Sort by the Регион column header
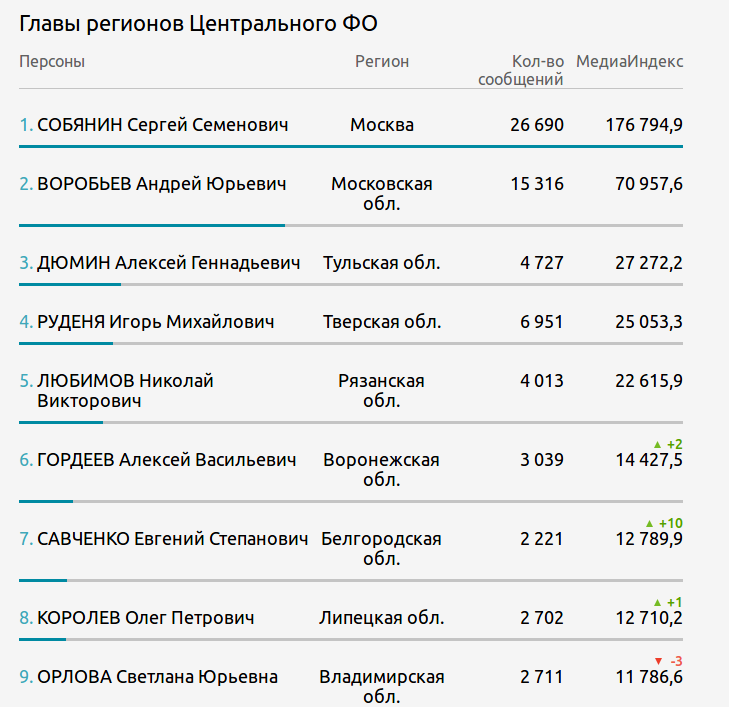Viewport: 729px width, 707px height. [x=382, y=62]
